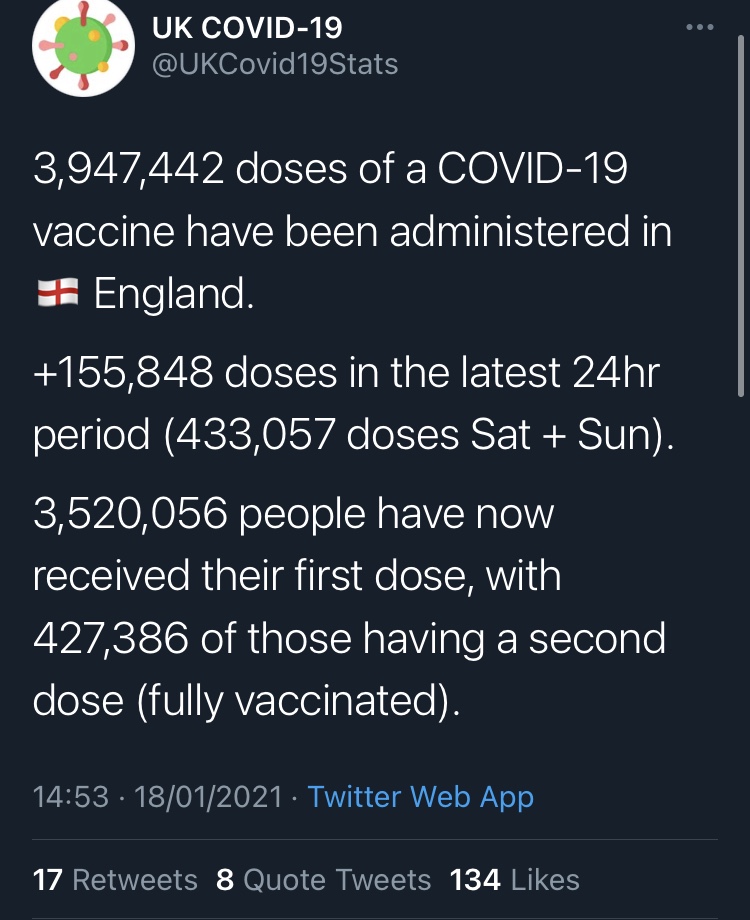View the 134 Likes list
The image size is (750, 920).
[515, 880]
